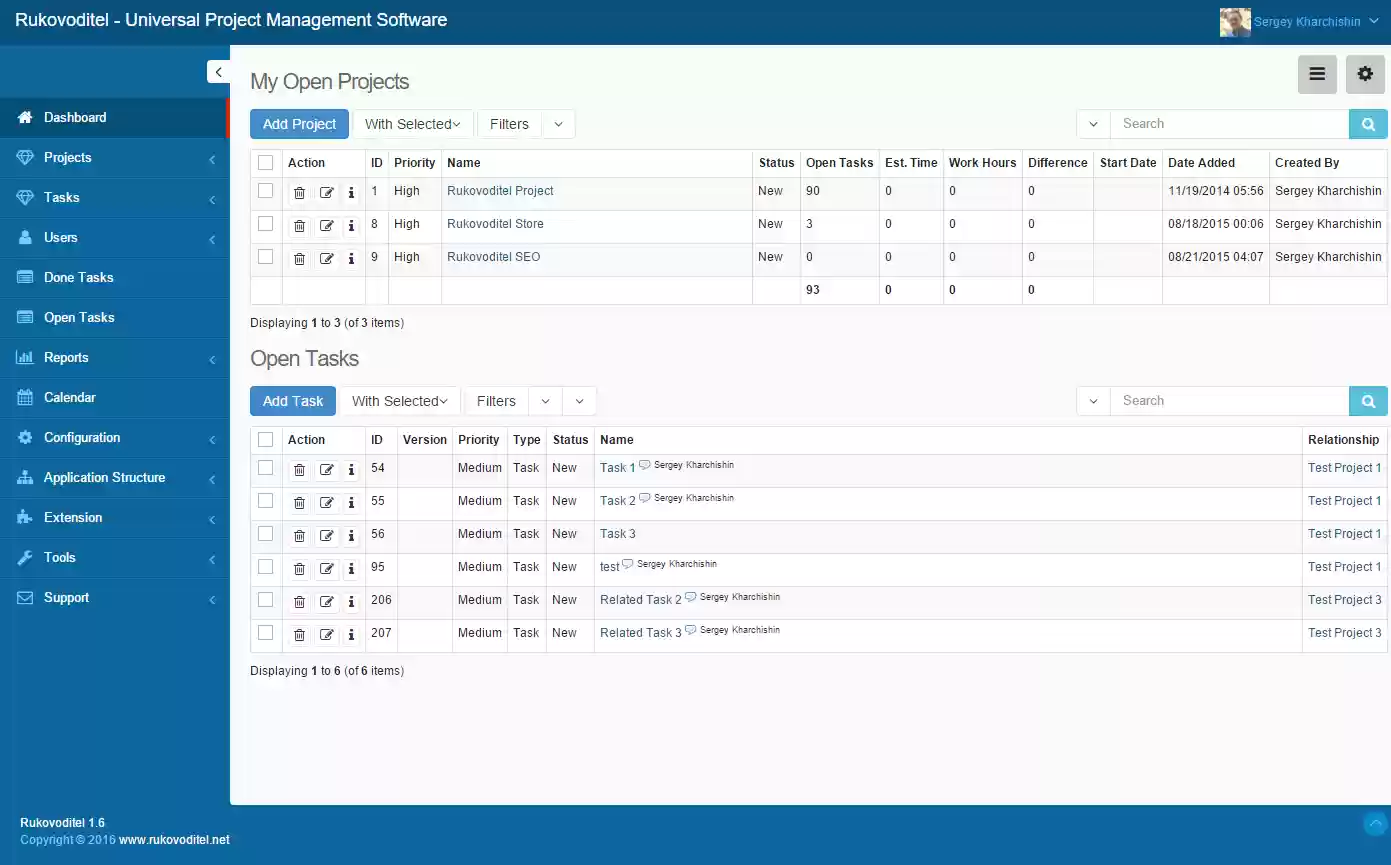Viewport: 1391px width, 865px height.
Task: Open info for Task 1 via the info icon
Action: [351, 469]
